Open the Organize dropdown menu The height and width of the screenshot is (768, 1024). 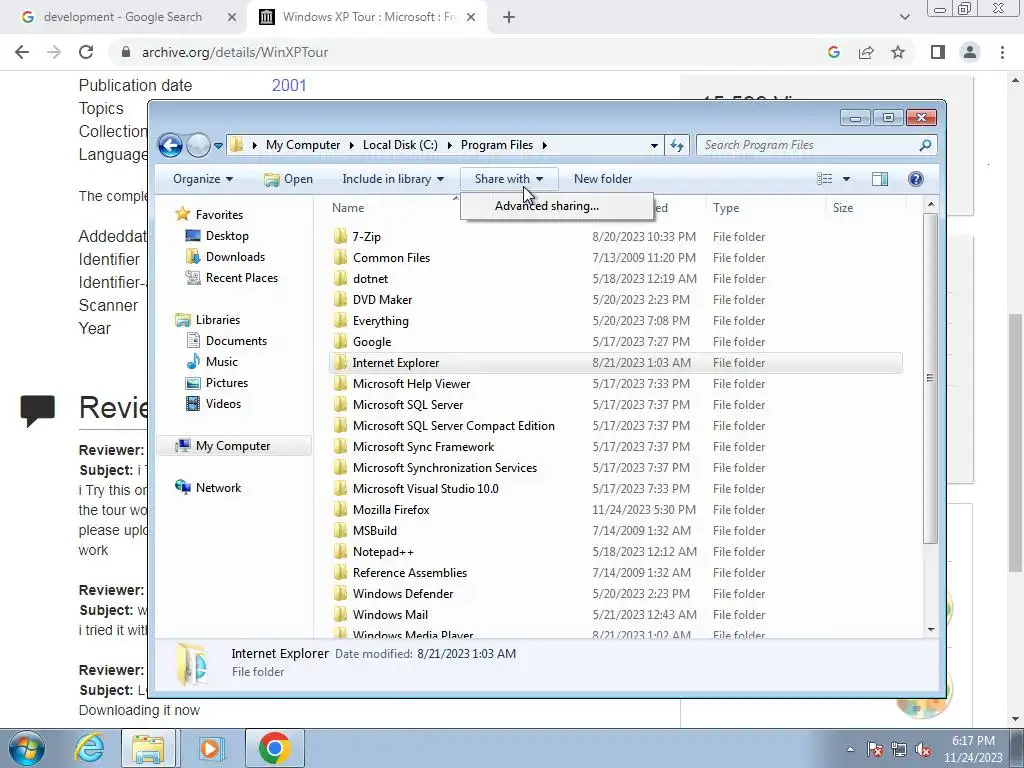coord(202,179)
